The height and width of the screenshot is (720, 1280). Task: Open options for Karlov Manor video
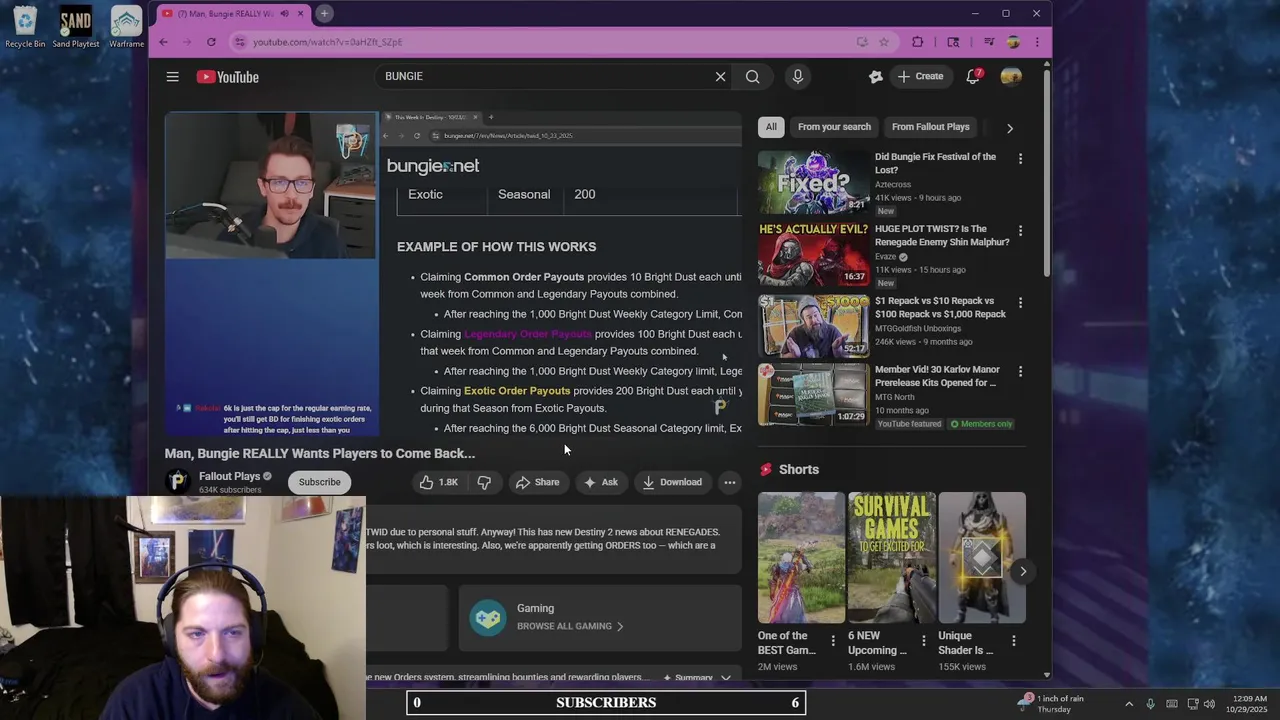(1020, 371)
